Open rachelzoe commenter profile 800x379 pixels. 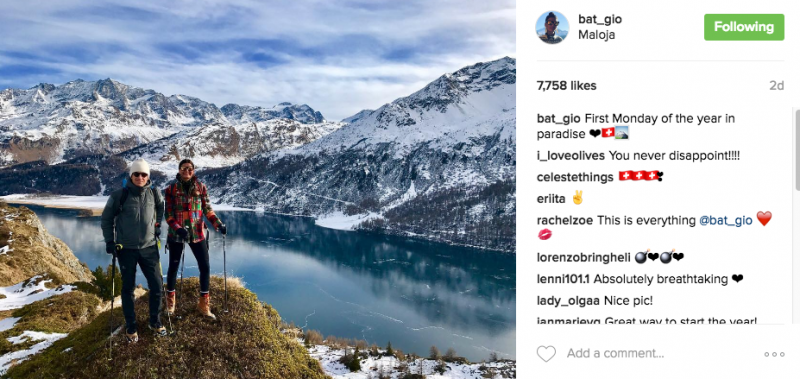565,220
